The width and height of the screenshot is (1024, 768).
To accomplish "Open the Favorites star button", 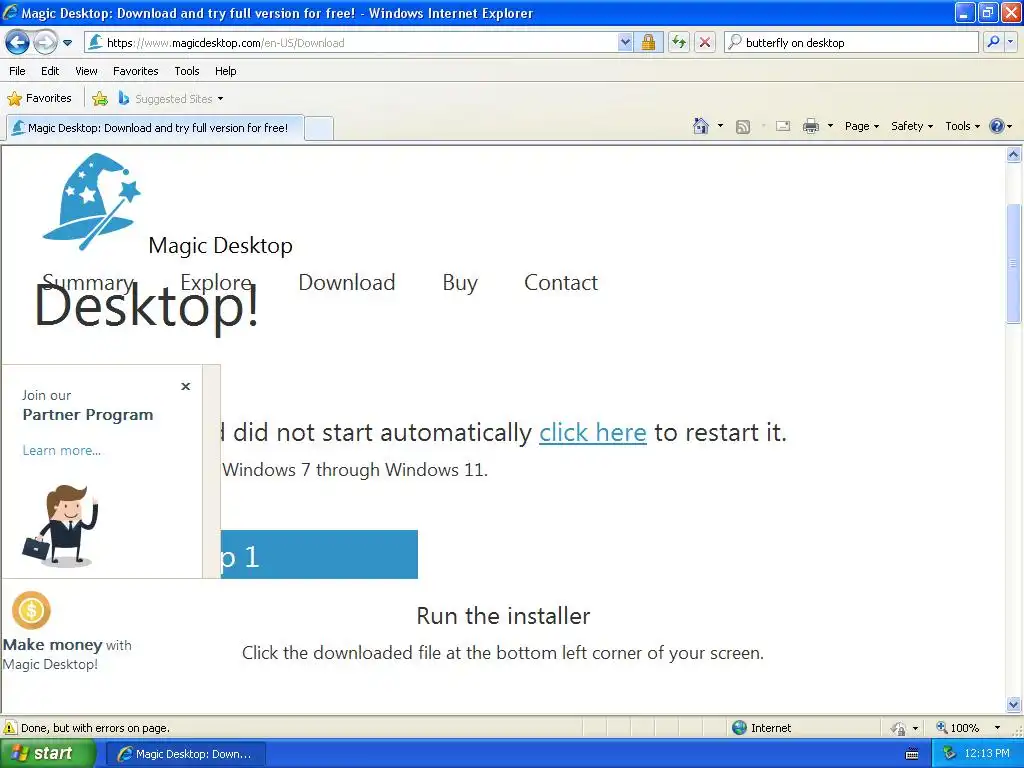I will coord(39,99).
